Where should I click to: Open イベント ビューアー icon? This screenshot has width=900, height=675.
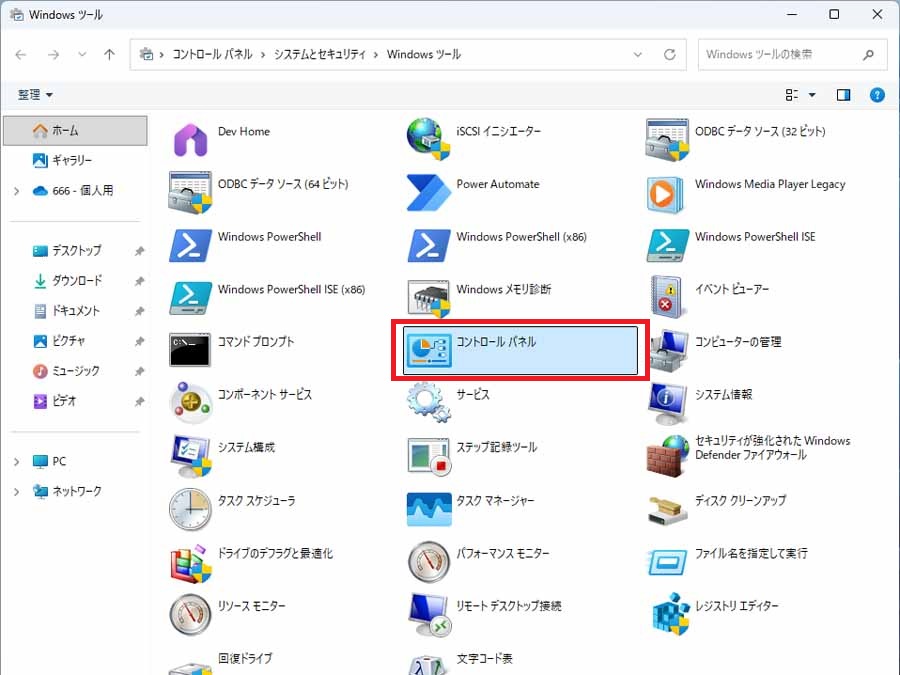[x=666, y=297]
